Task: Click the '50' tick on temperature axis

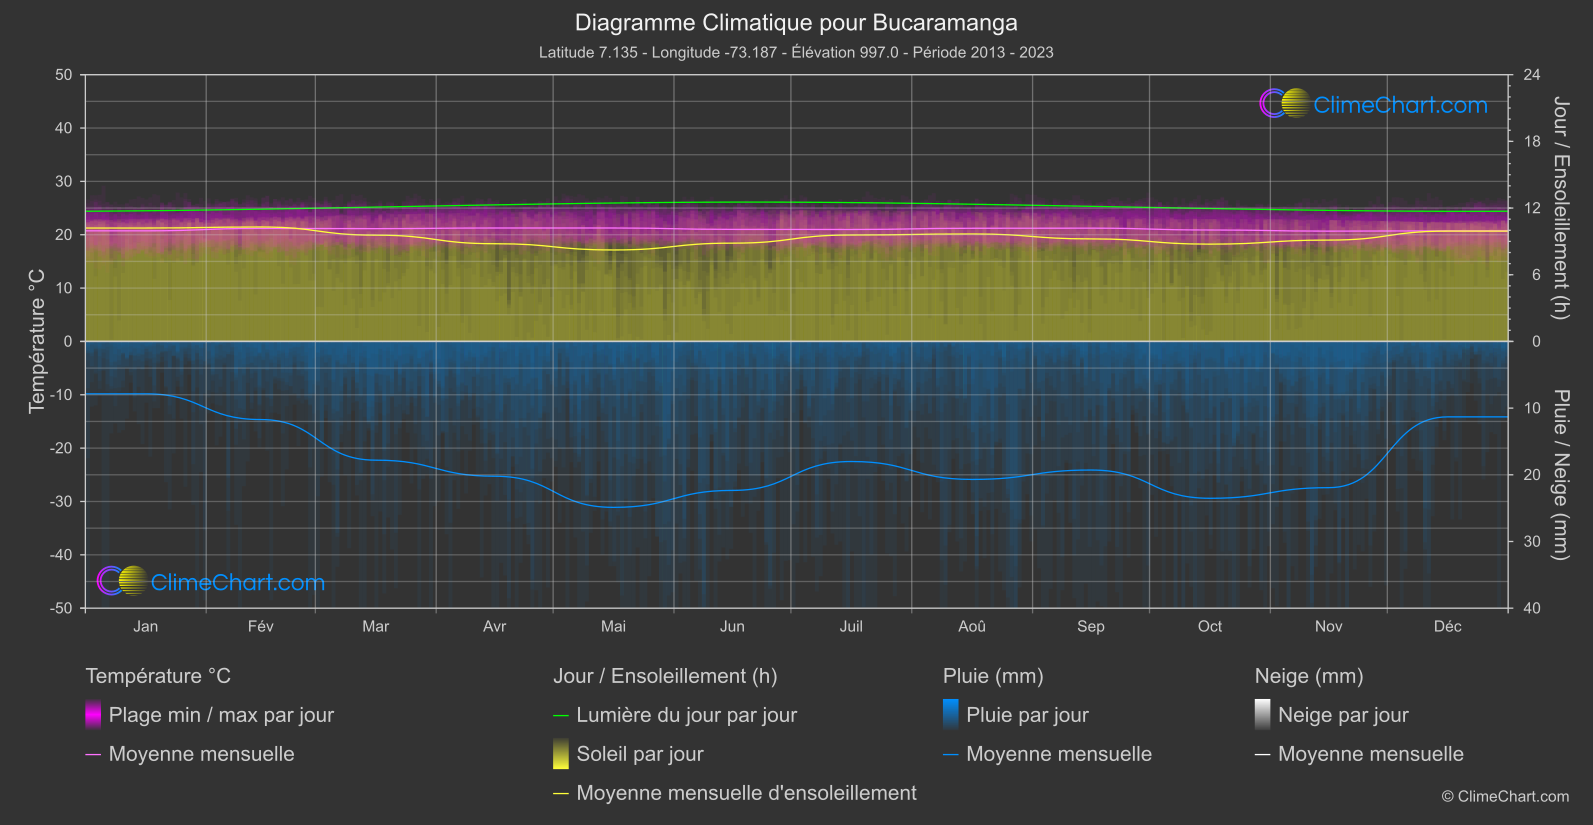Action: 64,75
